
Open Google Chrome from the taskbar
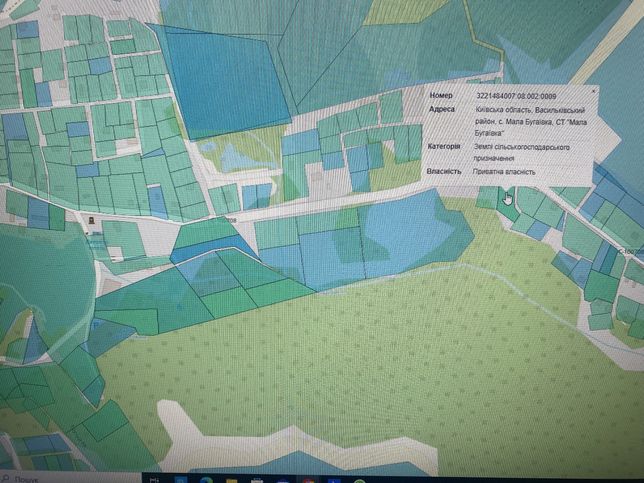[x=309, y=480]
